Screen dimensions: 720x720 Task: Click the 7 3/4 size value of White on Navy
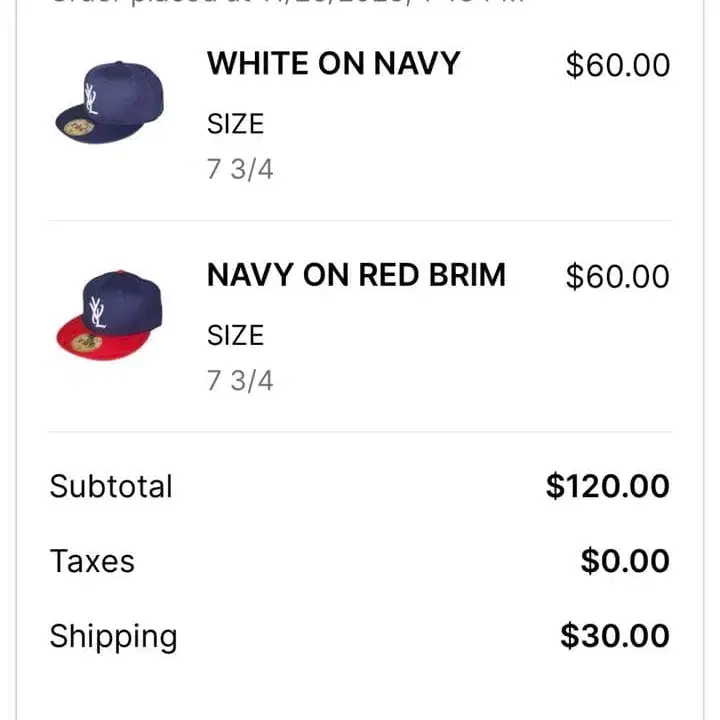[240, 169]
